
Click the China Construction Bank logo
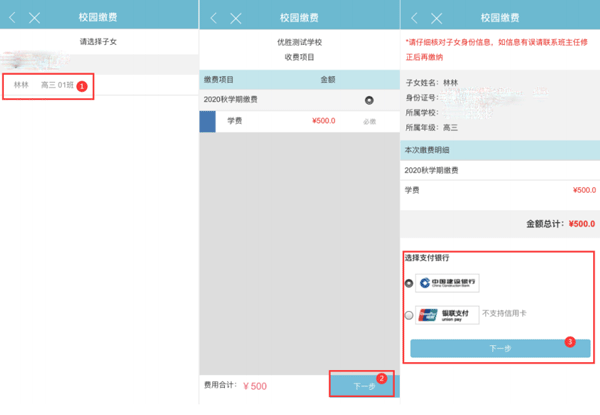click(448, 284)
